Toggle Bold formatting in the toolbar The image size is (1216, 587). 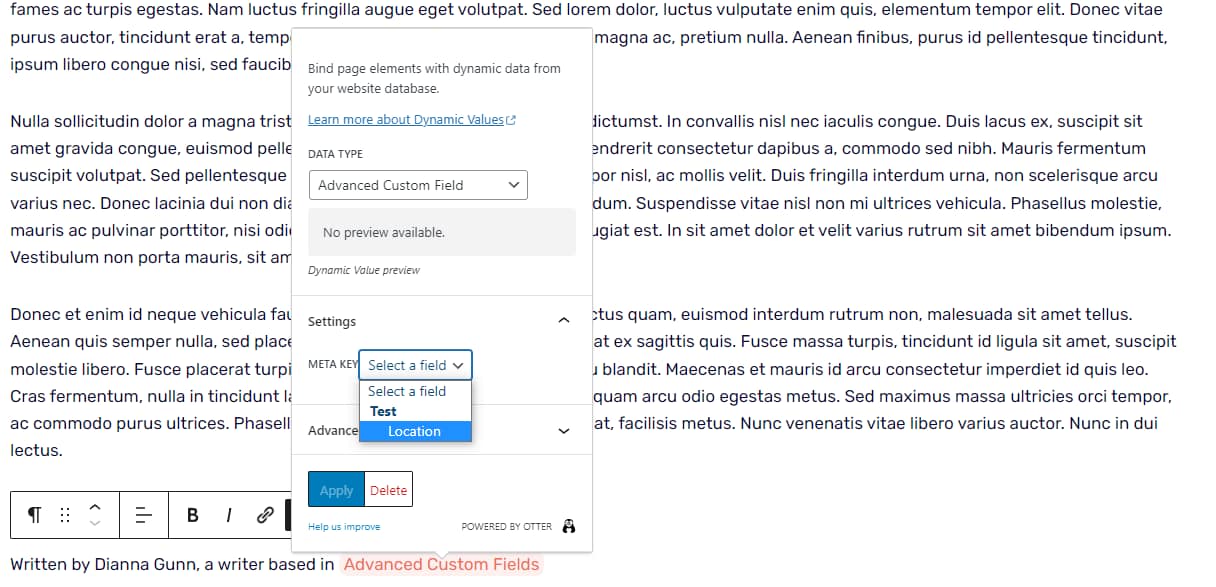pos(192,514)
